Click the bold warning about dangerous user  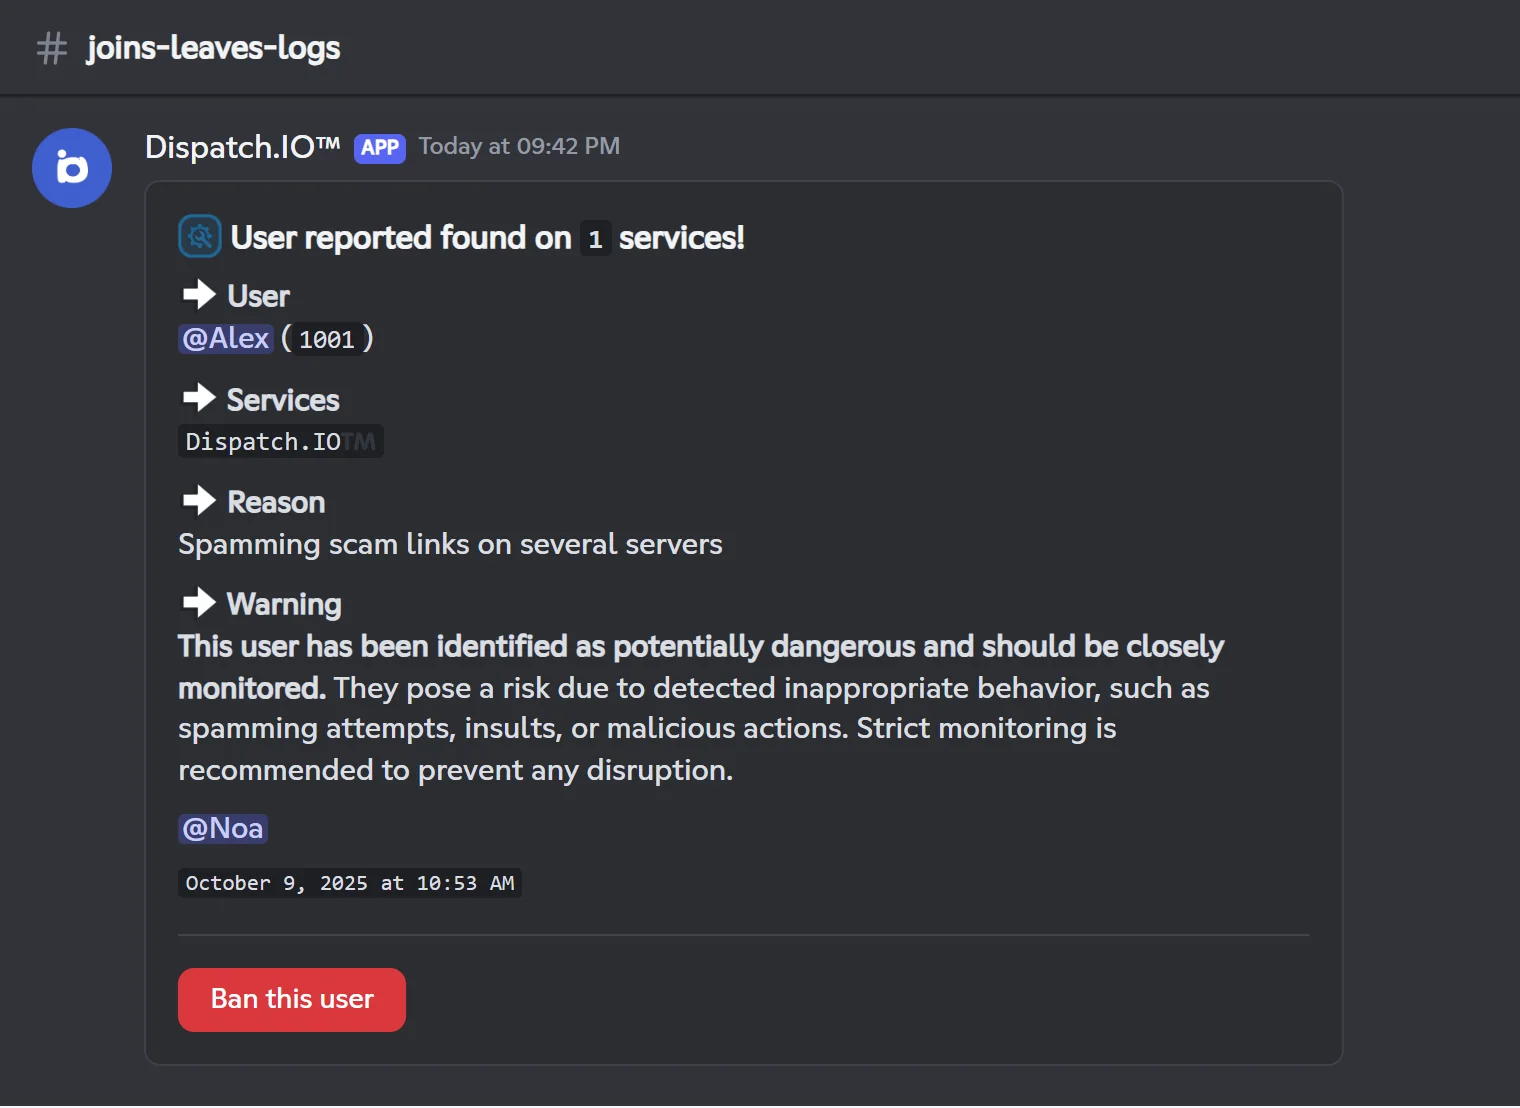(x=701, y=667)
